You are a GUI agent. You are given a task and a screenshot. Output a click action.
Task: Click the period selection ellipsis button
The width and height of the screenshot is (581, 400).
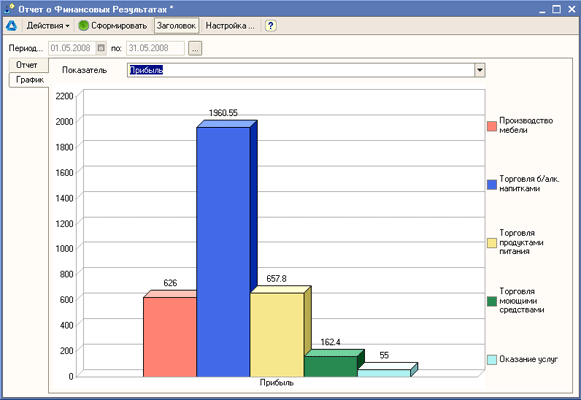(x=195, y=48)
